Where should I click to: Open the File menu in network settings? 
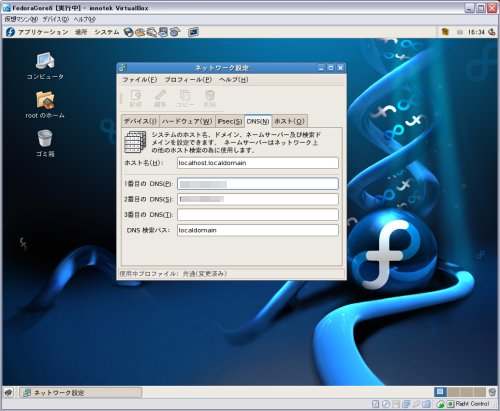click(x=139, y=80)
